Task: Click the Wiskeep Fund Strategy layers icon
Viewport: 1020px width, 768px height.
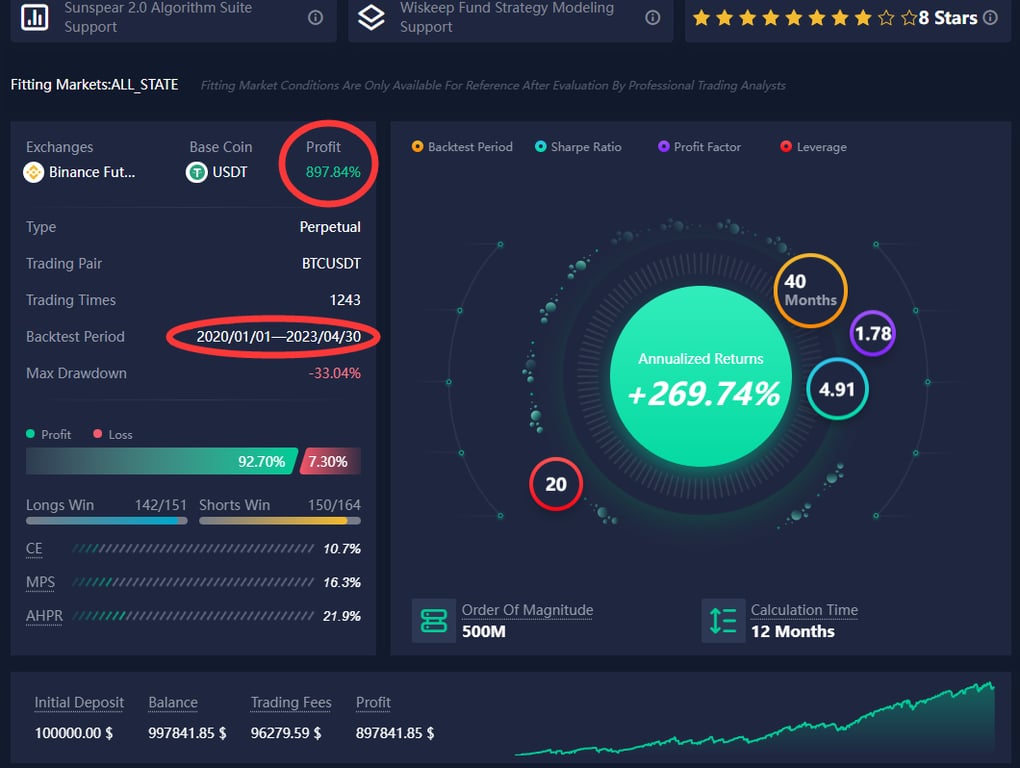Action: [x=371, y=18]
